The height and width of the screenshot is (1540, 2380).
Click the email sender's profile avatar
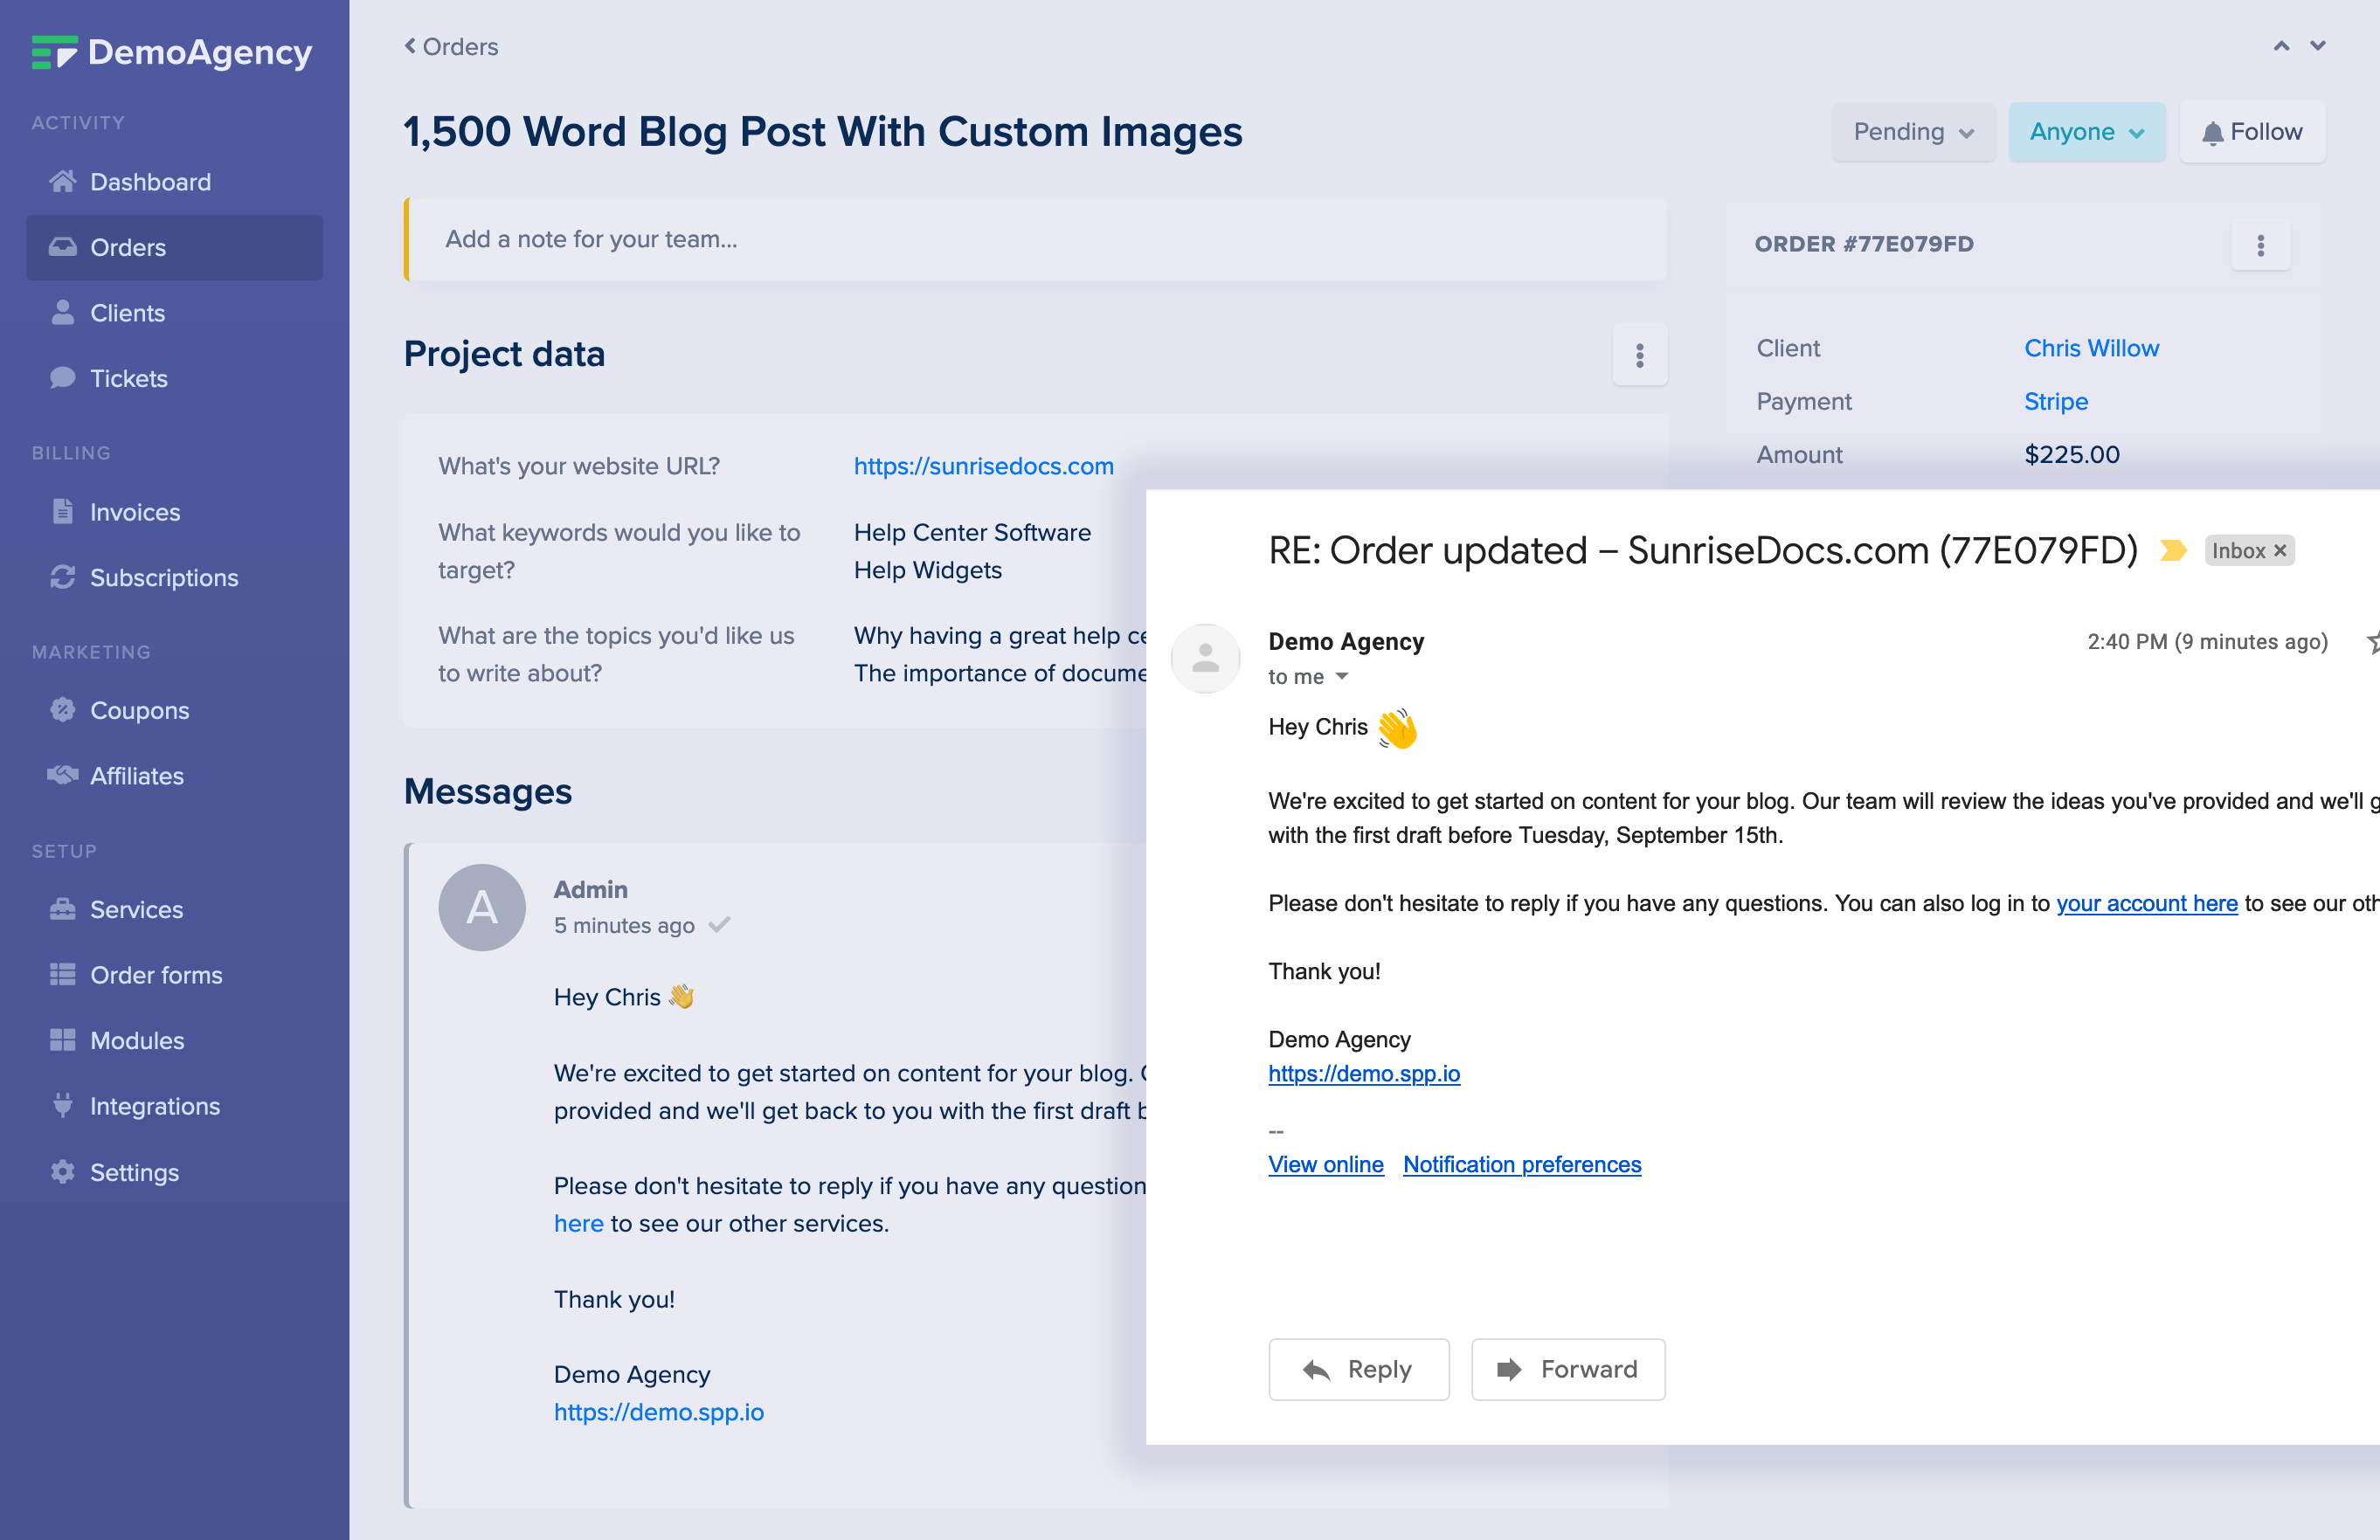1205,658
